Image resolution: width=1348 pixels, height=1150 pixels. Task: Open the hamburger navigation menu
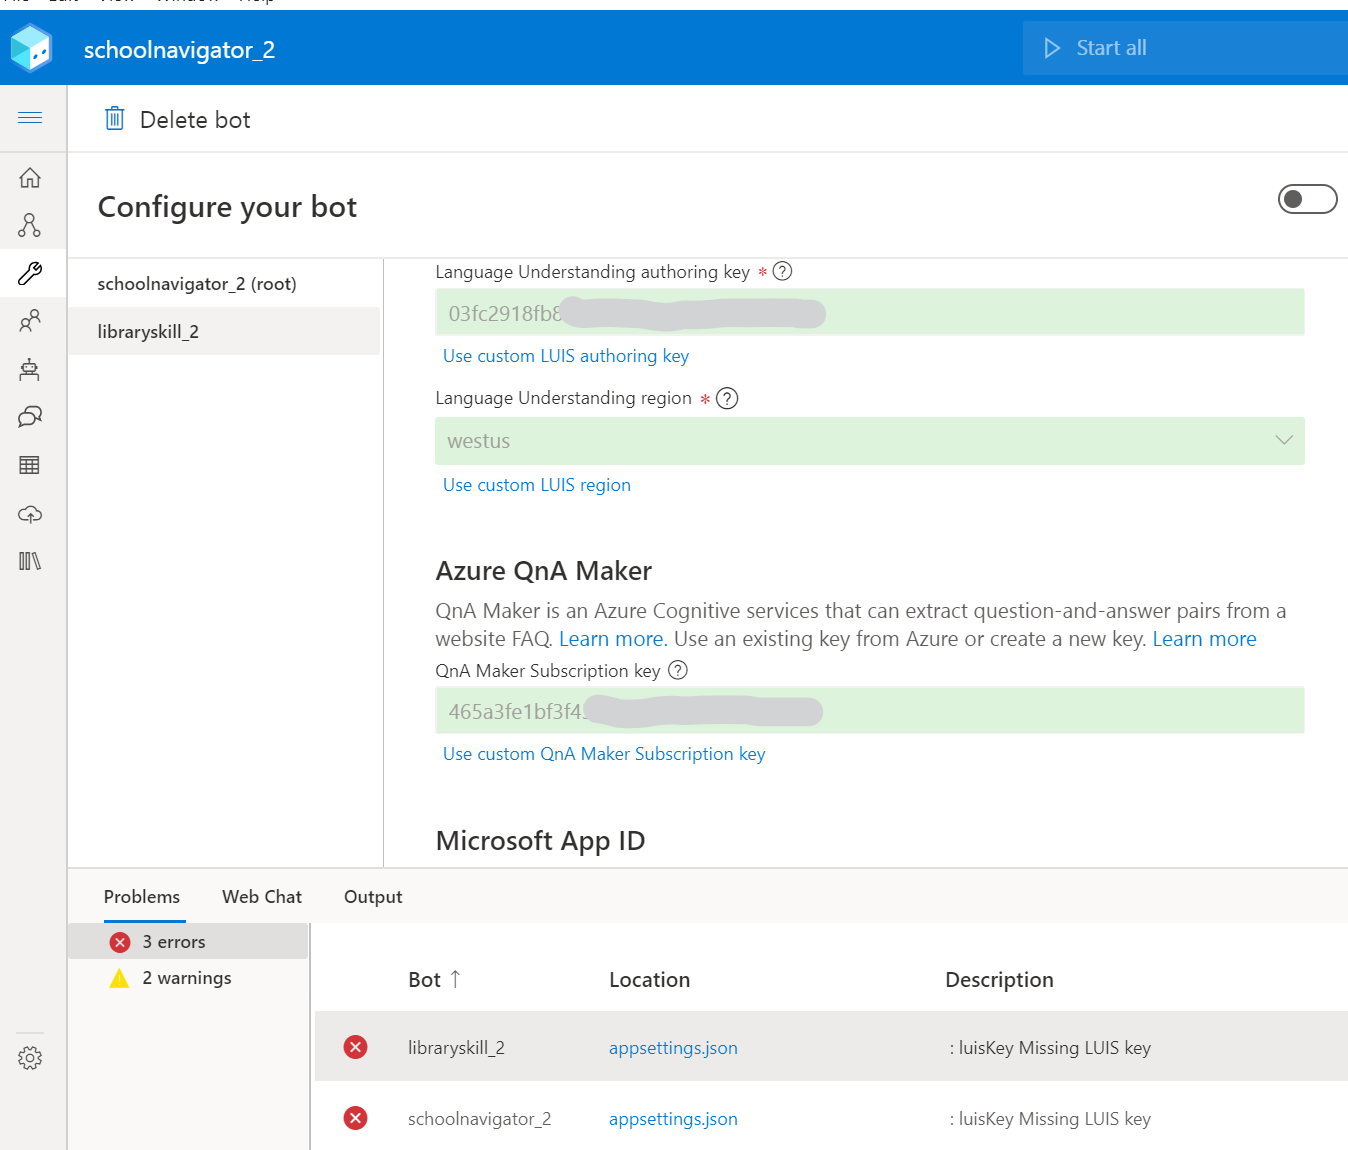click(x=30, y=118)
